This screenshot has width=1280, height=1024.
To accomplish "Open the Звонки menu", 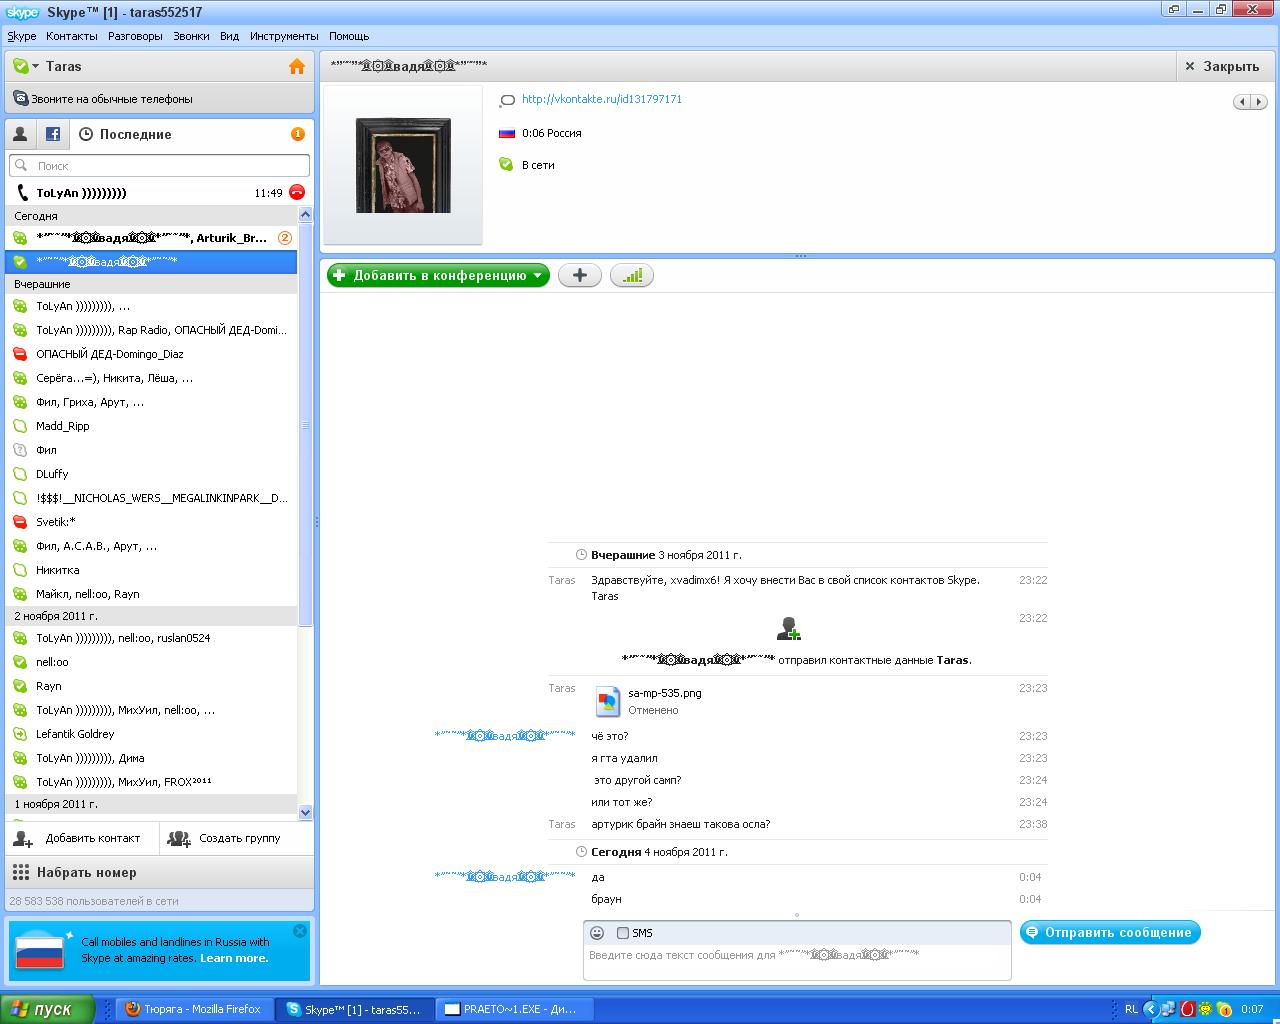I will click(x=191, y=36).
